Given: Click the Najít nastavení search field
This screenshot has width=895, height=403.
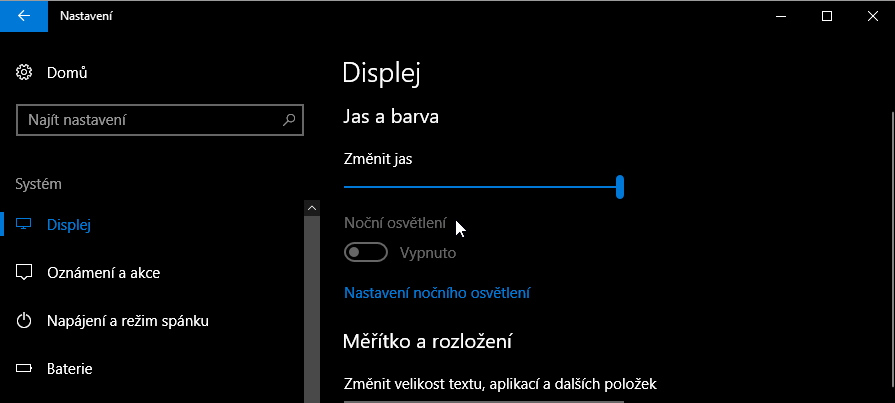Looking at the screenshot, I should [150, 120].
